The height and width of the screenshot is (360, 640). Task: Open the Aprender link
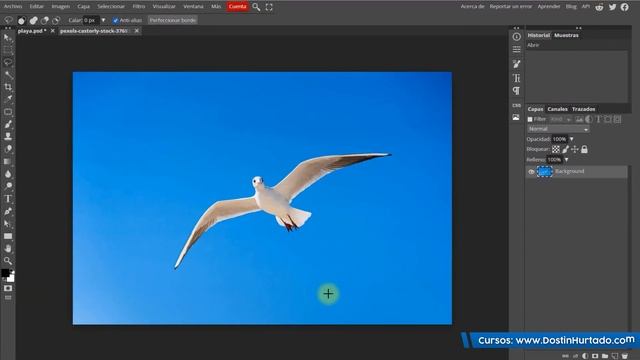pyautogui.click(x=549, y=7)
